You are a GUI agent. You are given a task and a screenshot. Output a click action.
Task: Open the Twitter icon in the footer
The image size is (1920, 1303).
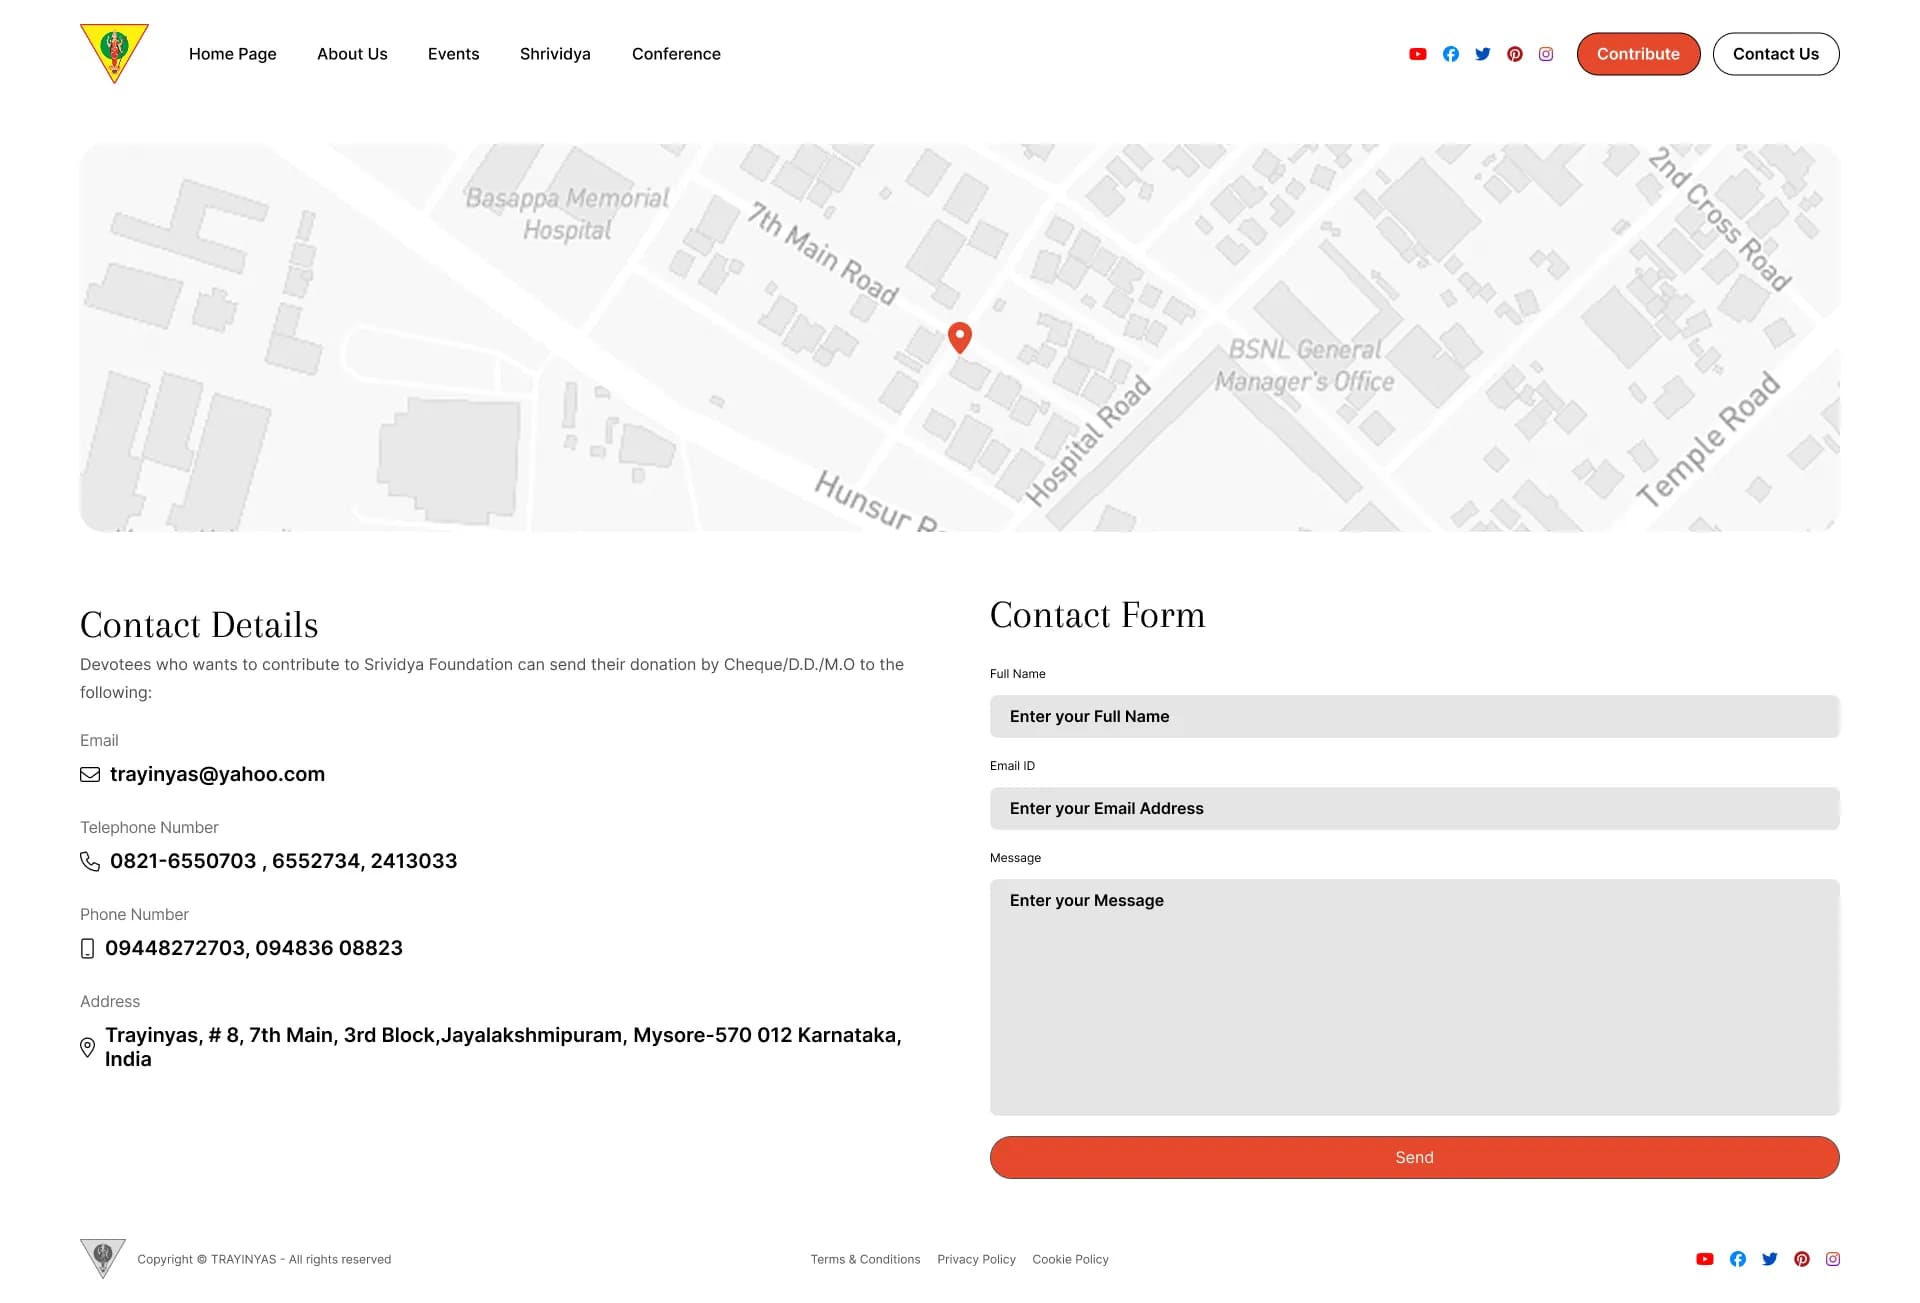(1770, 1259)
